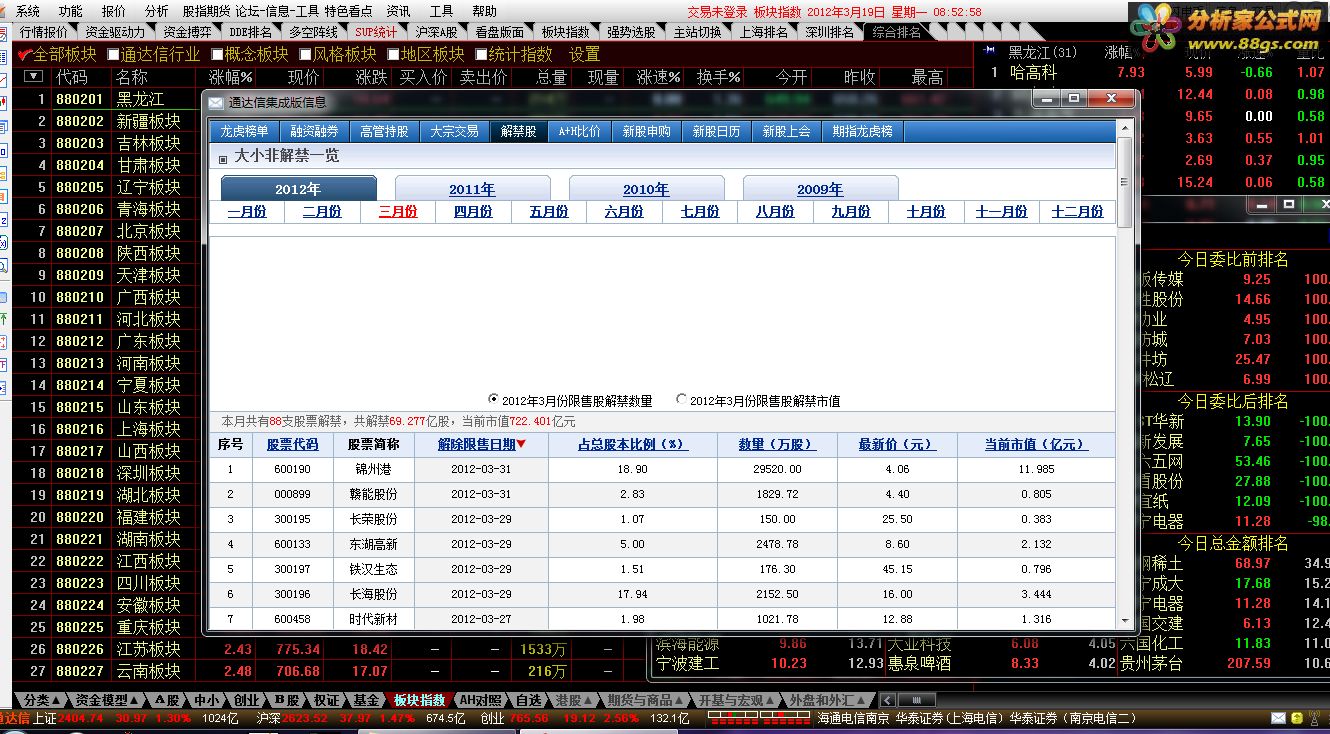Select the 板块指数 bottom tab
The height and width of the screenshot is (734, 1330).
click(419, 700)
